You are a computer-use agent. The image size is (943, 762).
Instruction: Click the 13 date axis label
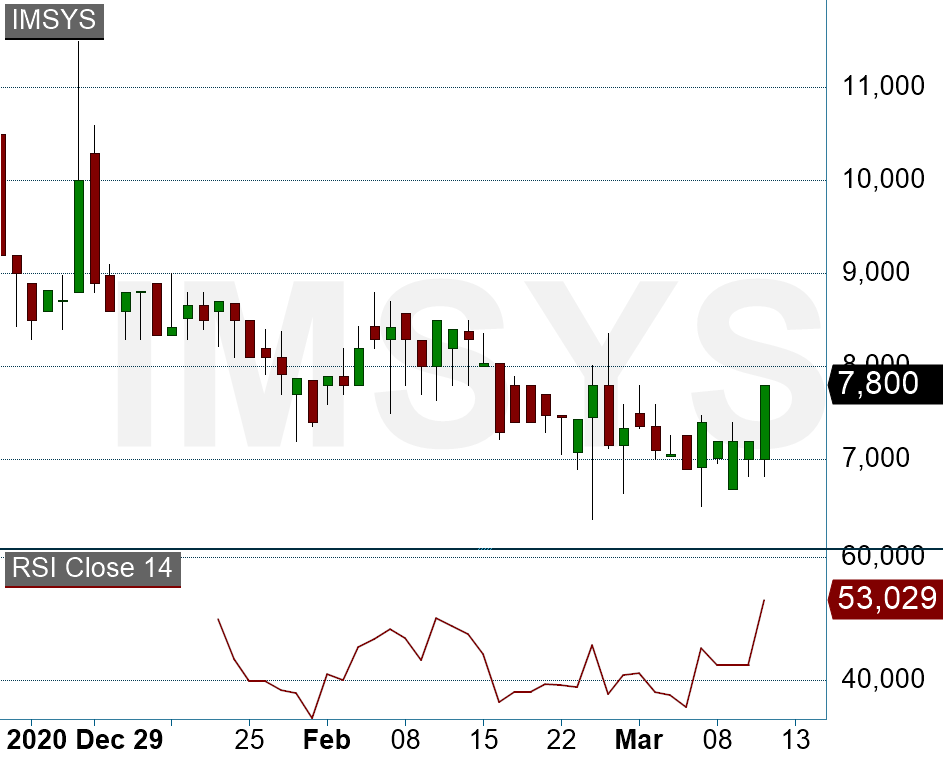(796, 740)
